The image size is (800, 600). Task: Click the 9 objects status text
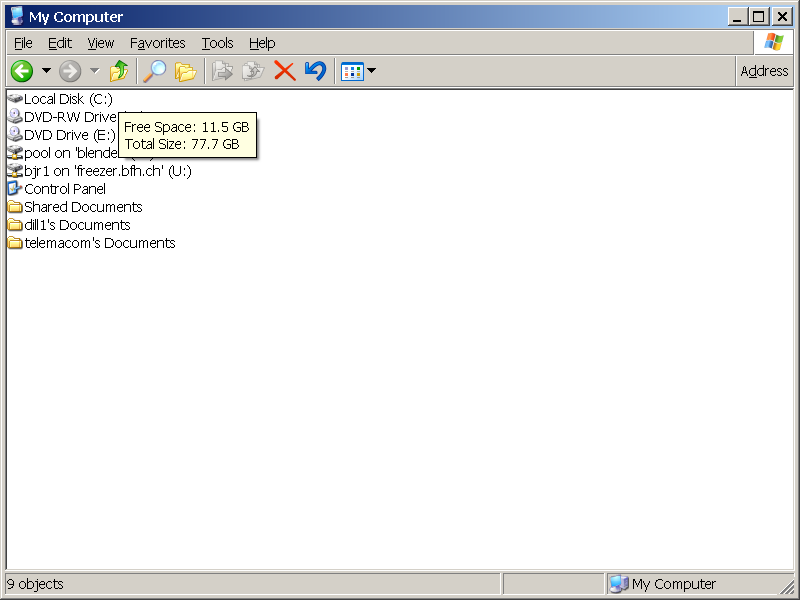pos(35,584)
